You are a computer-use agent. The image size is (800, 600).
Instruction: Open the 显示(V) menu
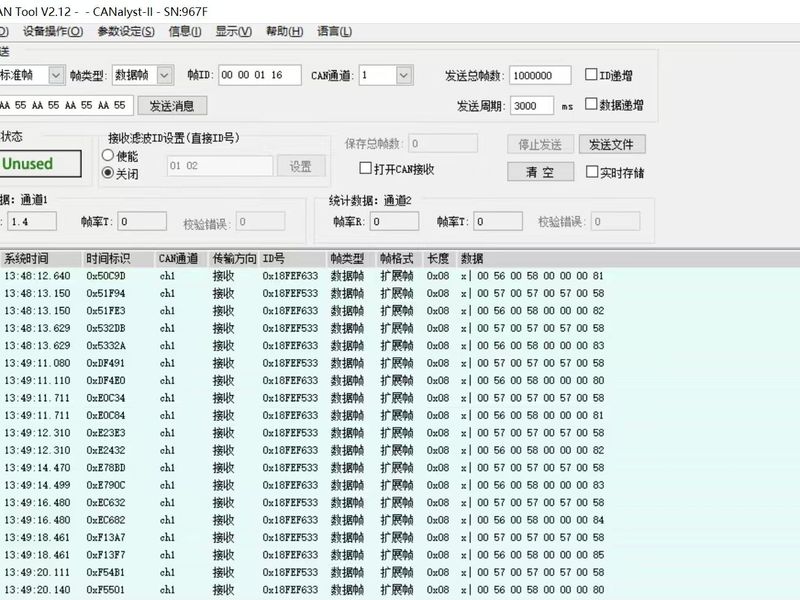click(233, 31)
